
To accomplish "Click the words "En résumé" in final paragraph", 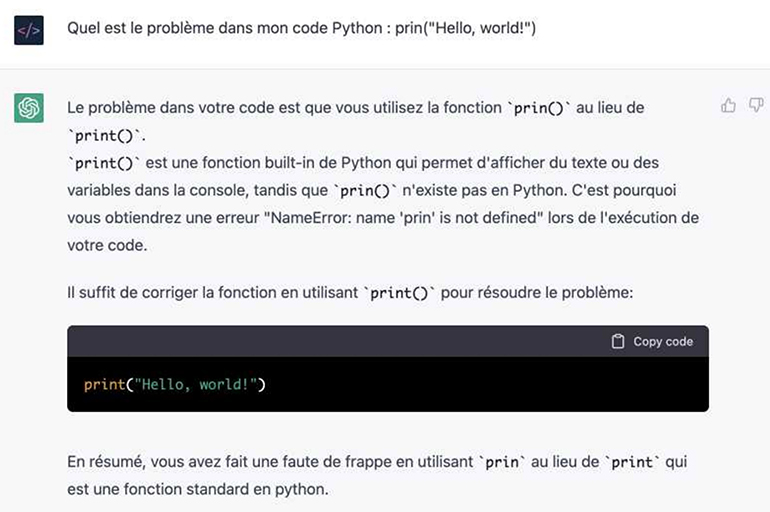I will tap(103, 462).
